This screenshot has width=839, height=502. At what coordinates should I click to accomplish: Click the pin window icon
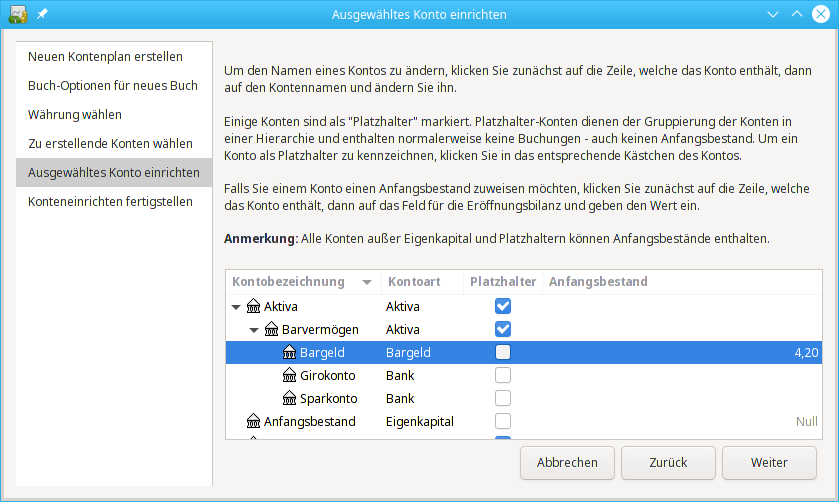pyautogui.click(x=42, y=14)
